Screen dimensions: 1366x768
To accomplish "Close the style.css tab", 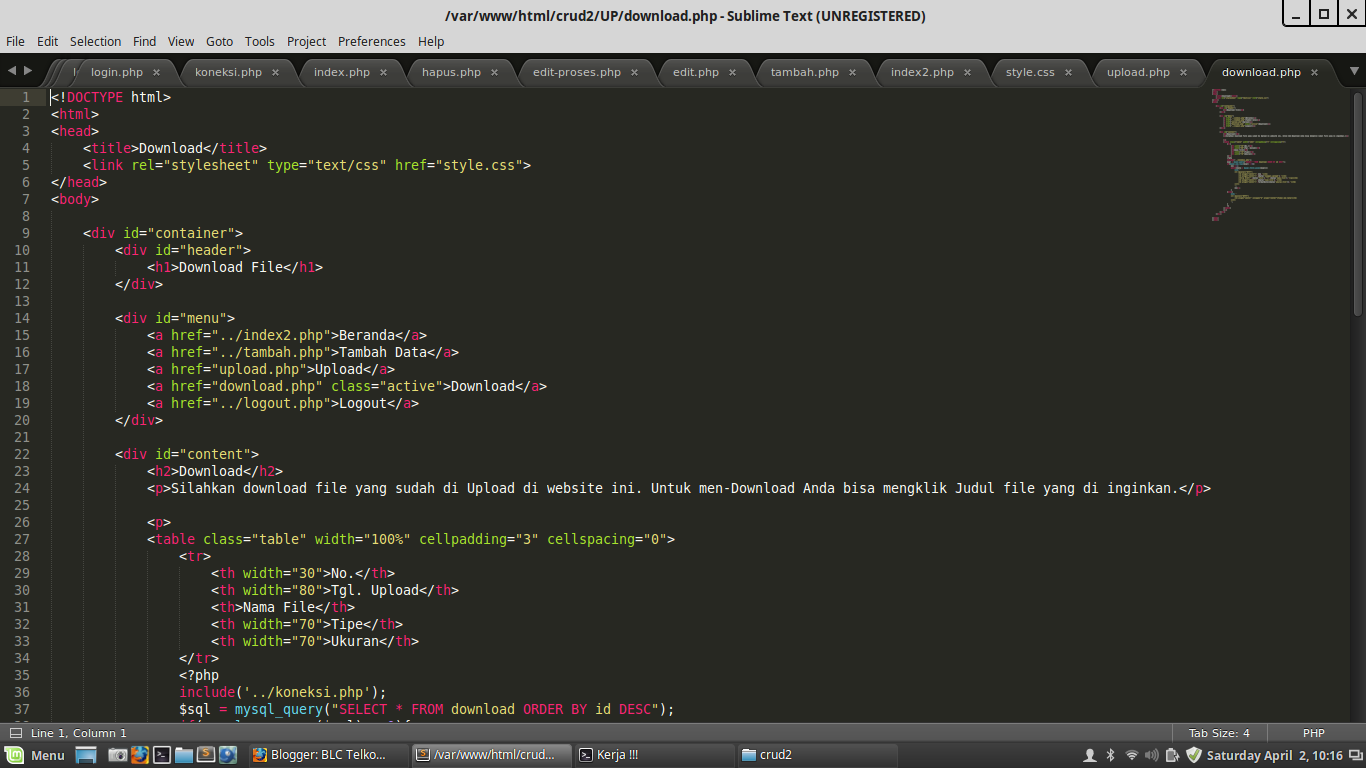I will (1068, 72).
